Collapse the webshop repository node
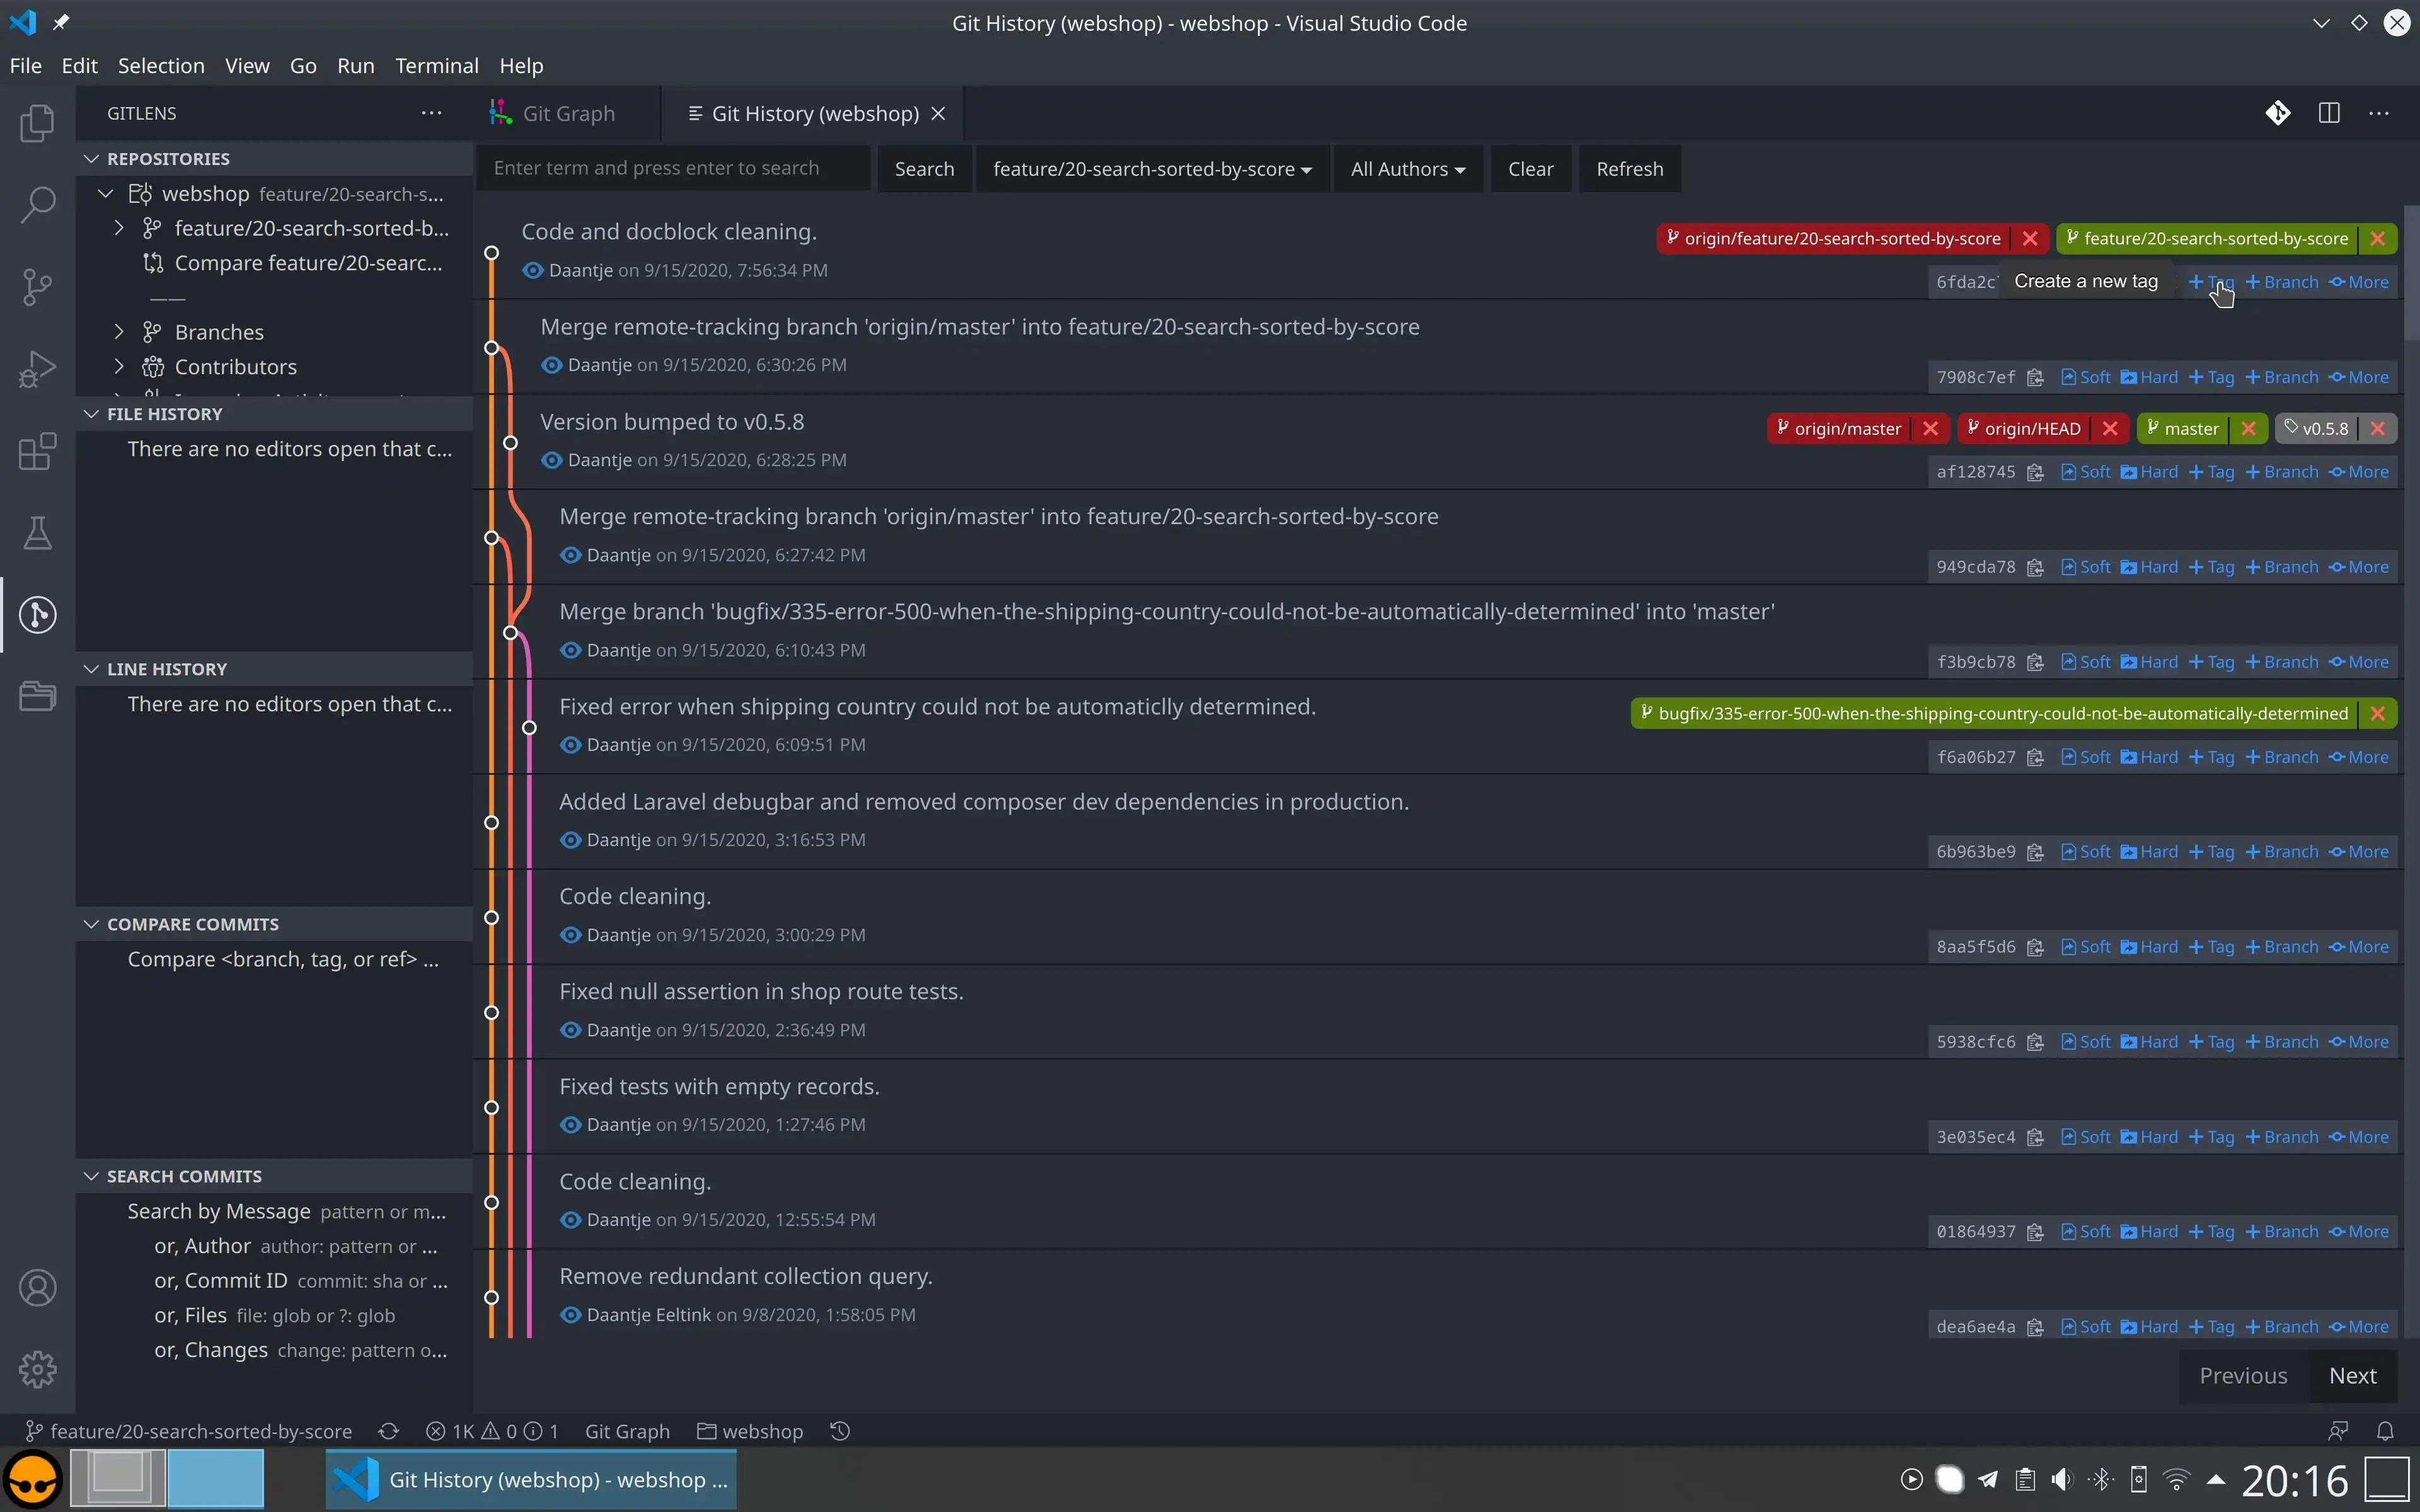This screenshot has height=1512, width=2420. click(x=106, y=193)
